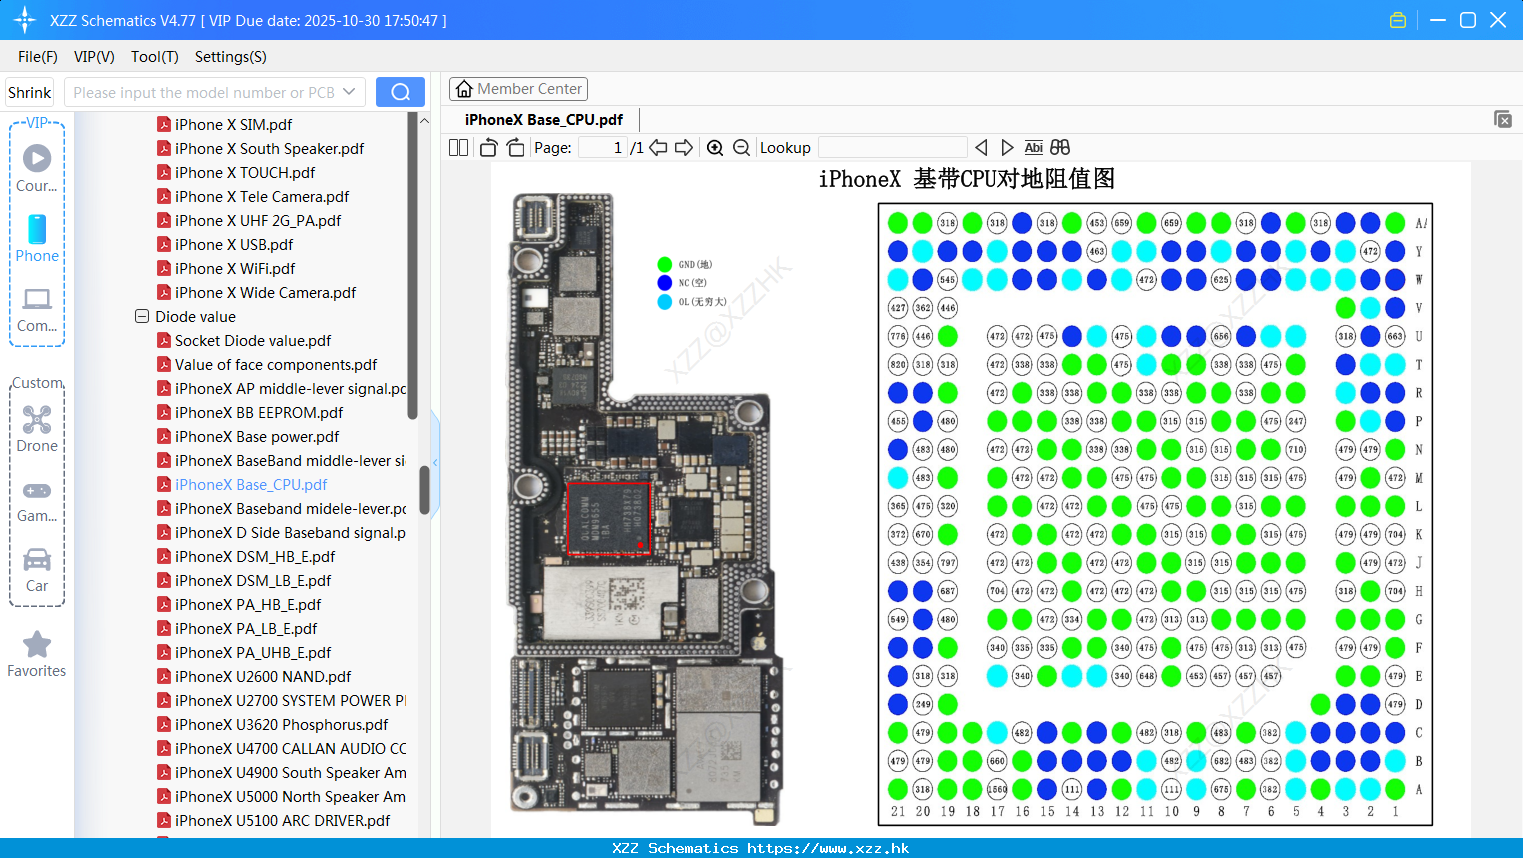The width and height of the screenshot is (1523, 858).
Task: Click the cyan OL legend dot
Action: point(665,301)
